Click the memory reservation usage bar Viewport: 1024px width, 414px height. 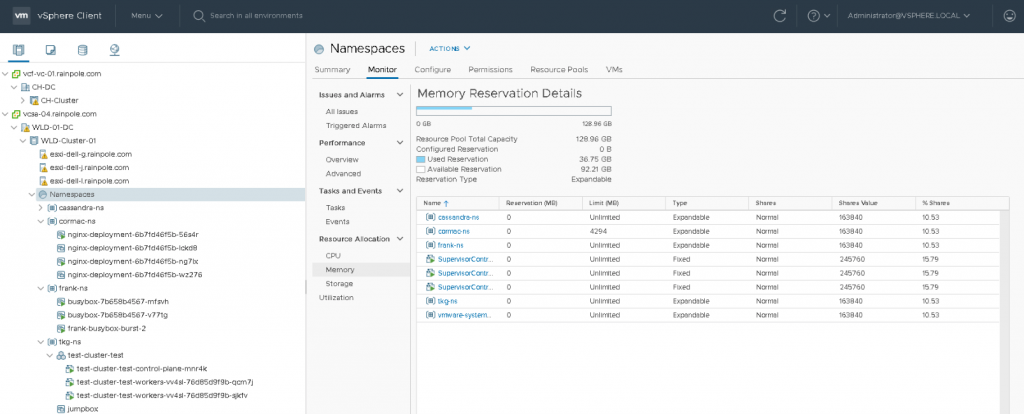click(512, 109)
